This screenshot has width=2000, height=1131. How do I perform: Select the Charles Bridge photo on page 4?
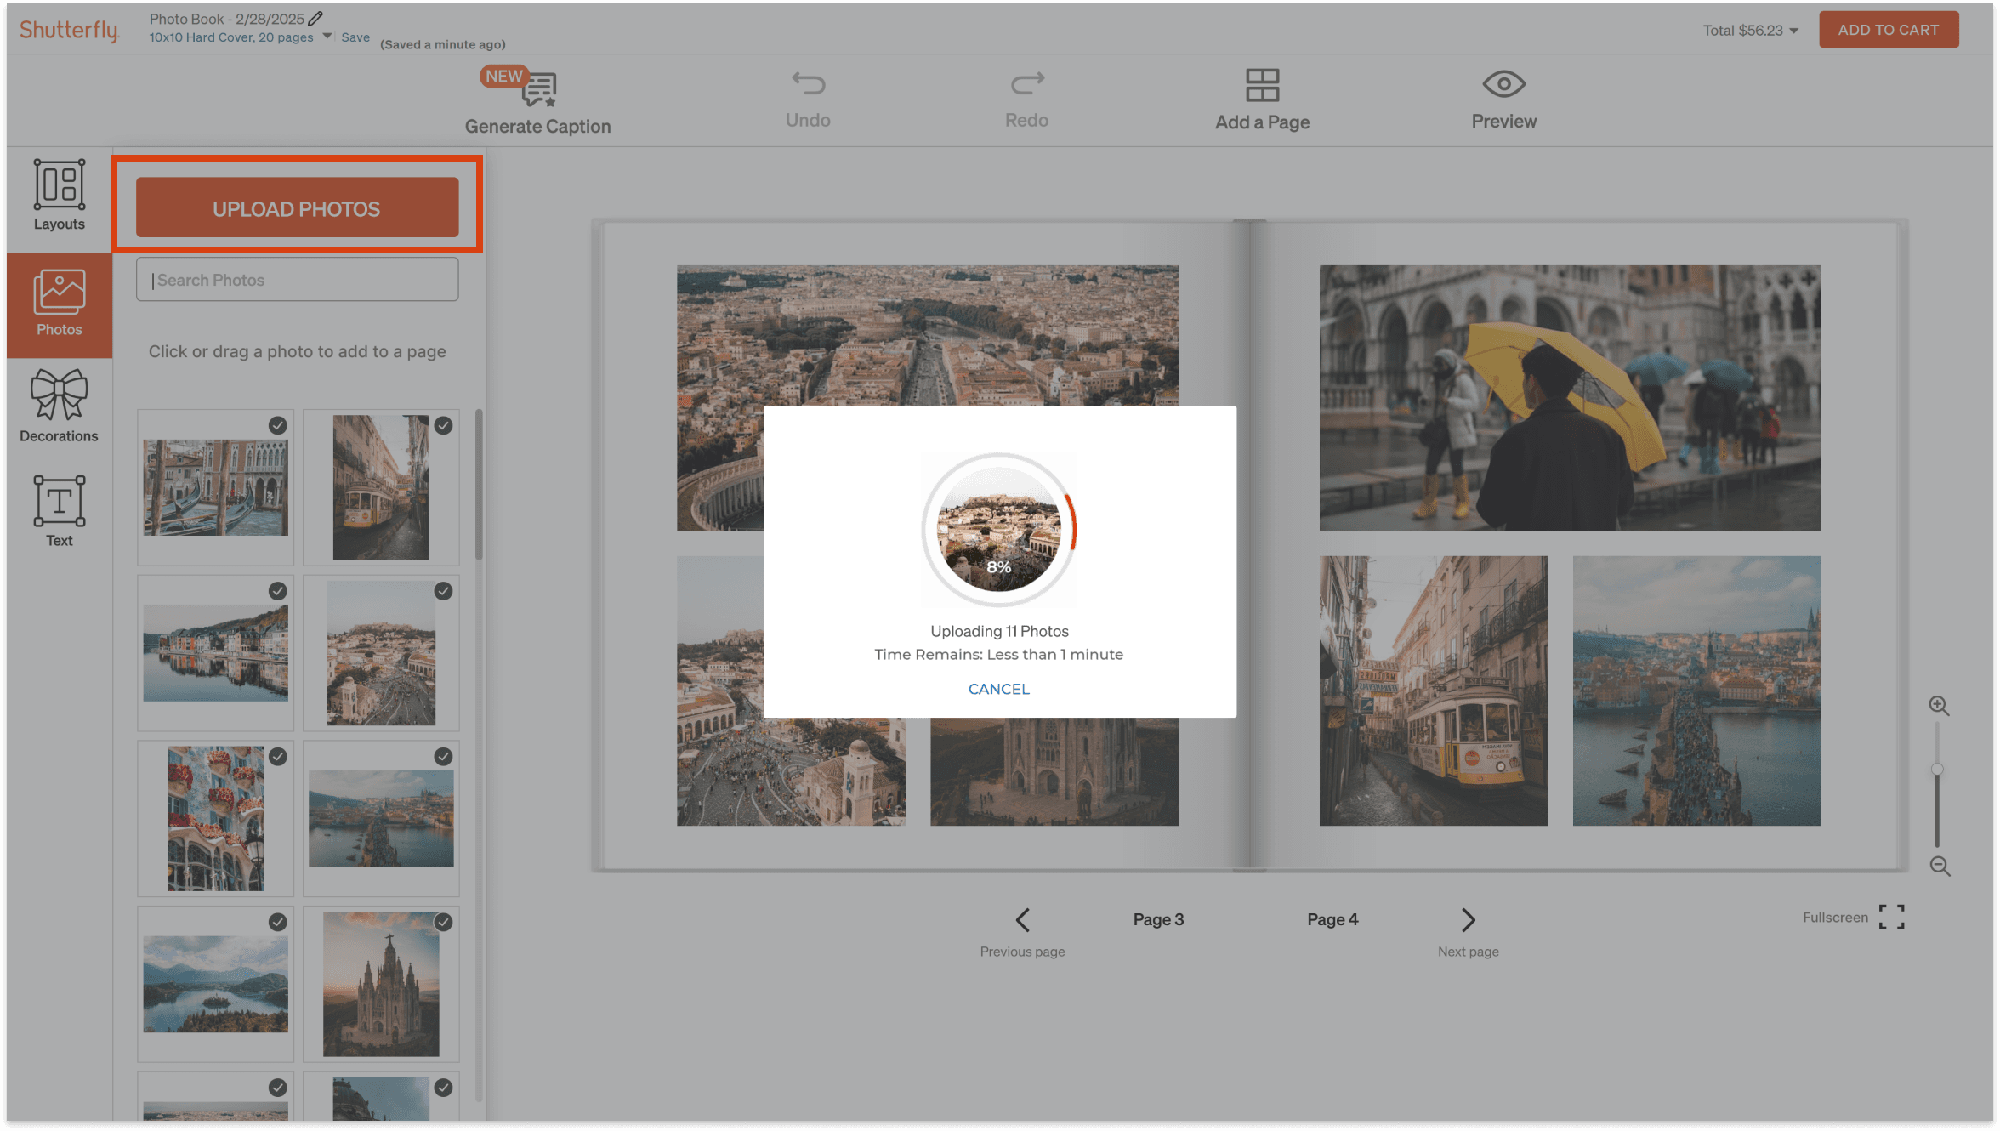(x=1696, y=691)
